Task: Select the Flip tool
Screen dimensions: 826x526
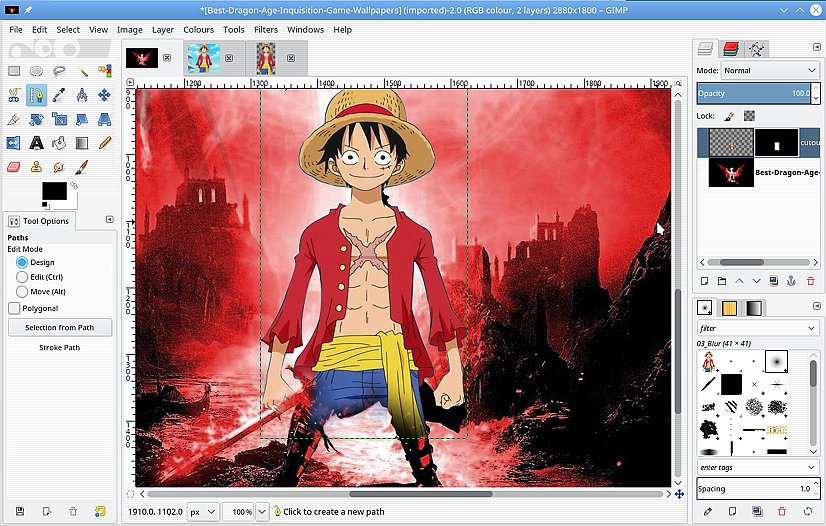Action: pyautogui.click(x=14, y=143)
